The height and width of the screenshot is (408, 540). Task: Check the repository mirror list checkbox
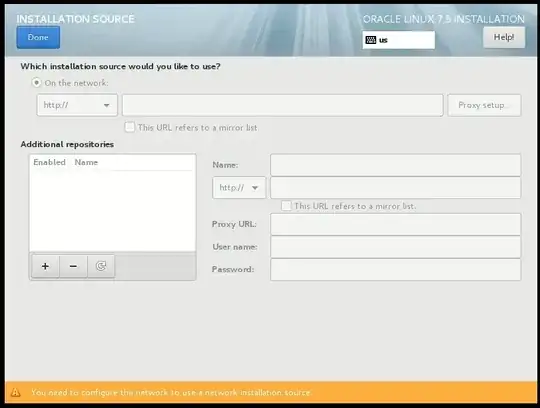point(286,206)
